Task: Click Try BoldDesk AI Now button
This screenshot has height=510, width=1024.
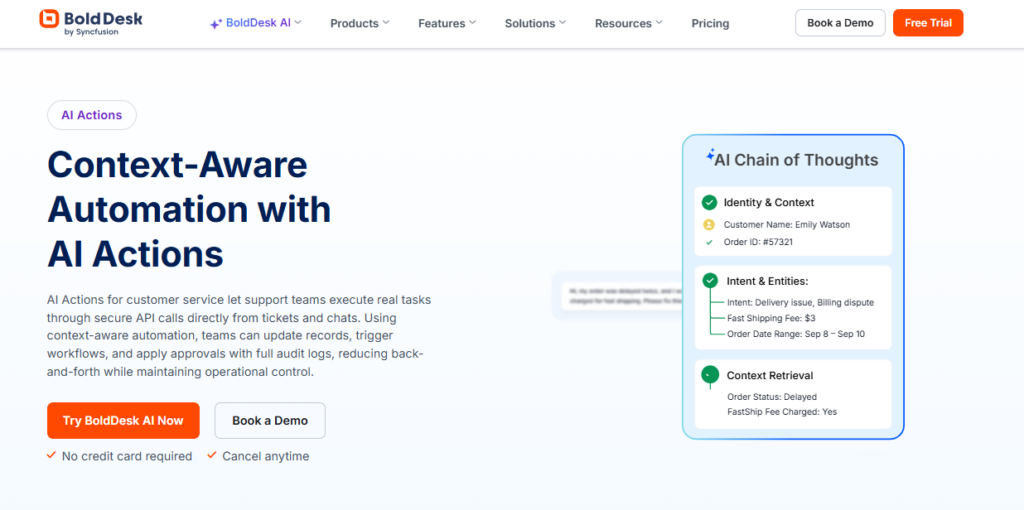Action: (x=123, y=421)
